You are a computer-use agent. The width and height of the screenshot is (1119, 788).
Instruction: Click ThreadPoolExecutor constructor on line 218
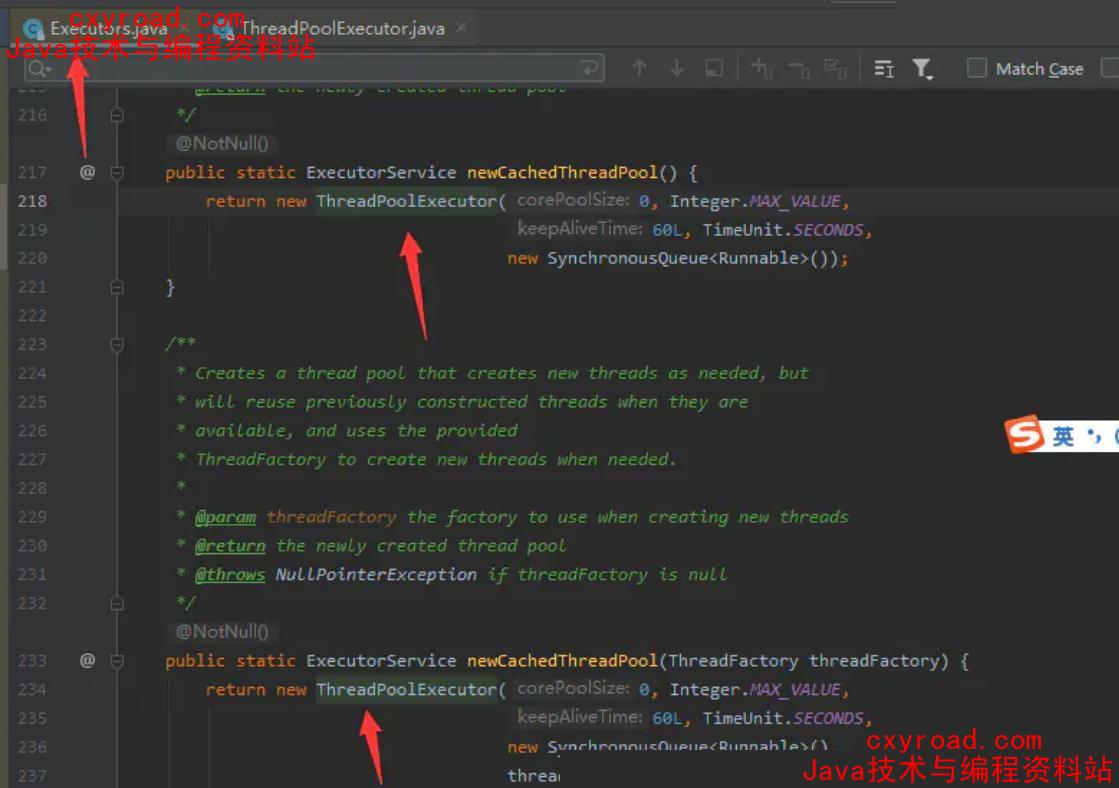click(x=405, y=201)
